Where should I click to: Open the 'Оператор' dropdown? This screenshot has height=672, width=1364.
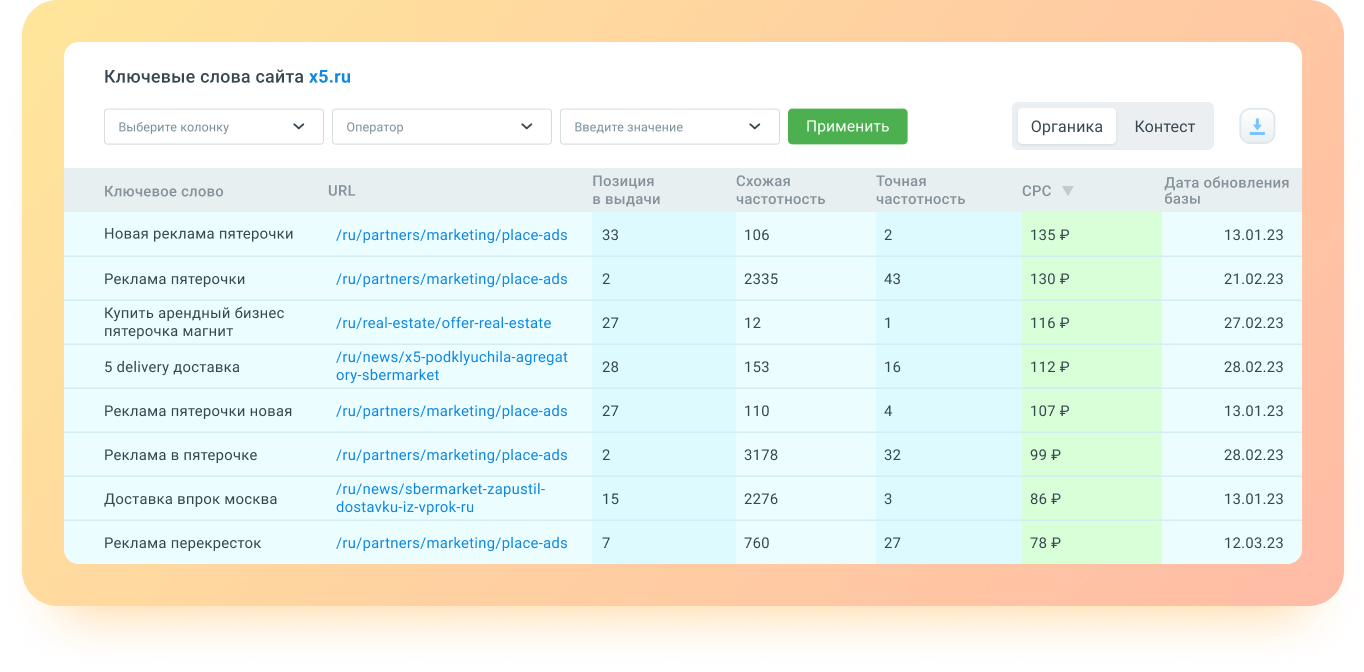pyautogui.click(x=442, y=127)
